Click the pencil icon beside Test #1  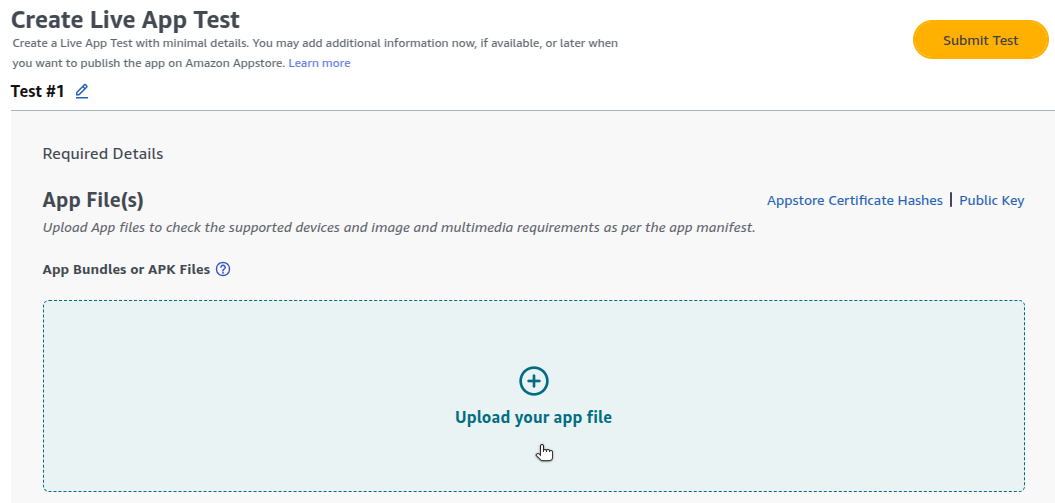[x=82, y=91]
